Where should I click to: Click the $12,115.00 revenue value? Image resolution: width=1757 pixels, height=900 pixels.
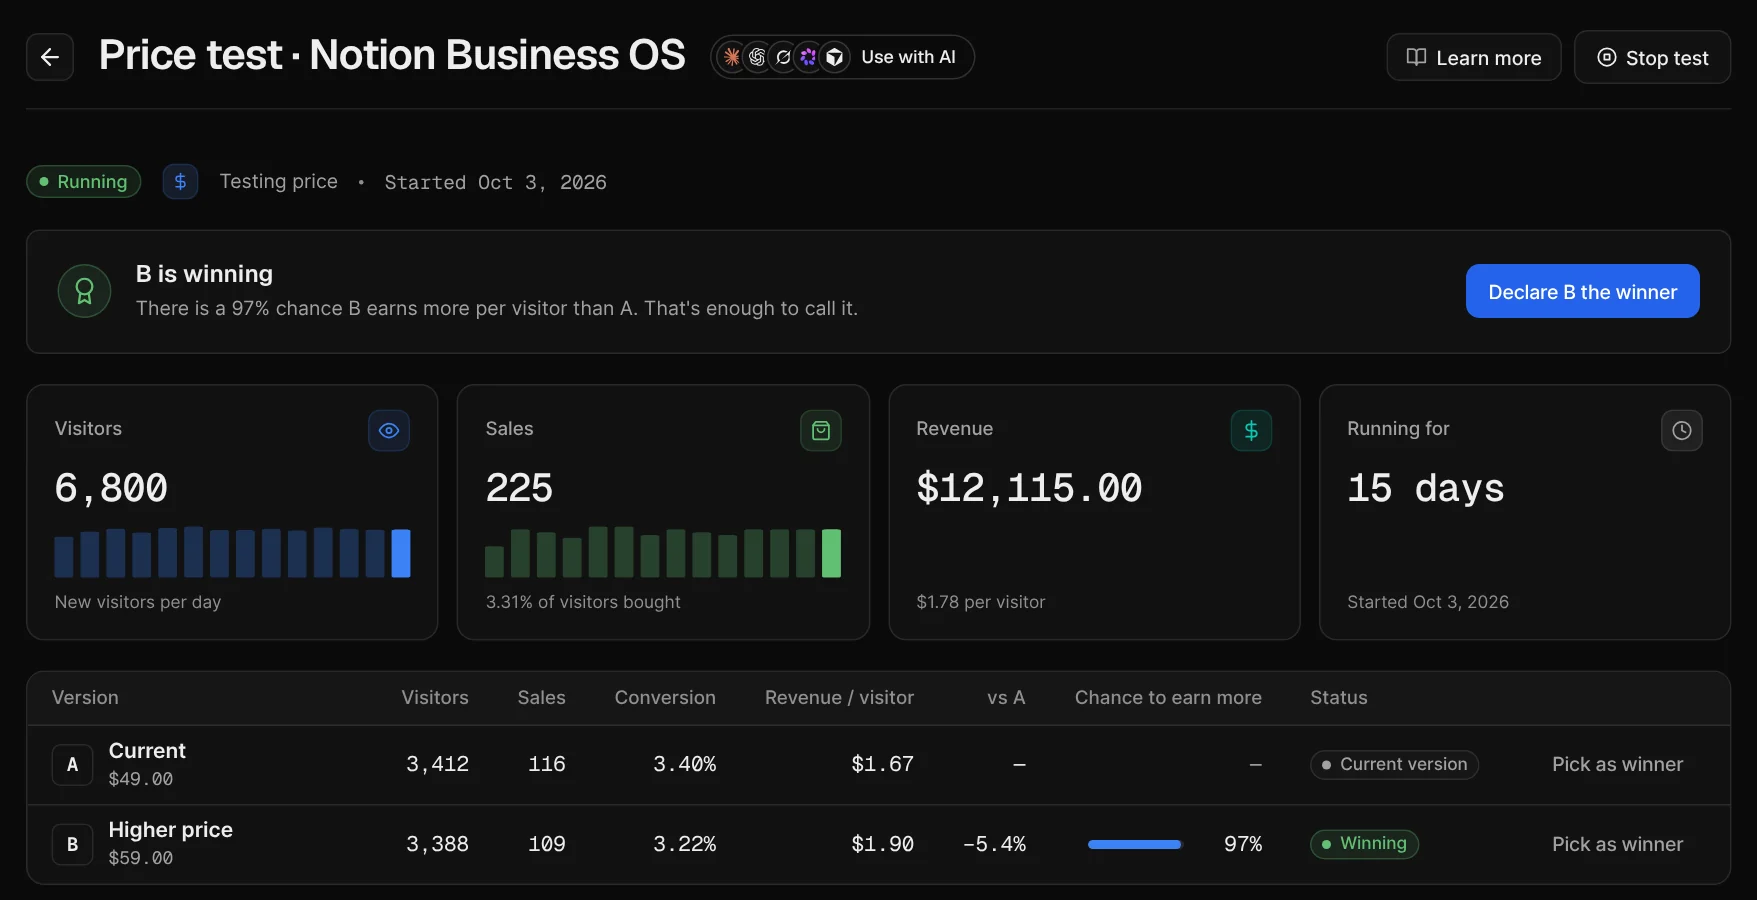[x=1029, y=488]
